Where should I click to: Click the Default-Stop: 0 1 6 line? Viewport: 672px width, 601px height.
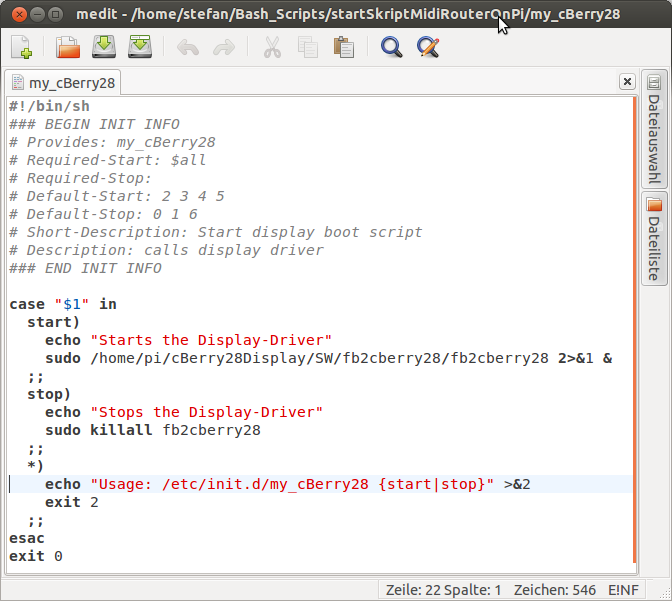click(x=103, y=214)
